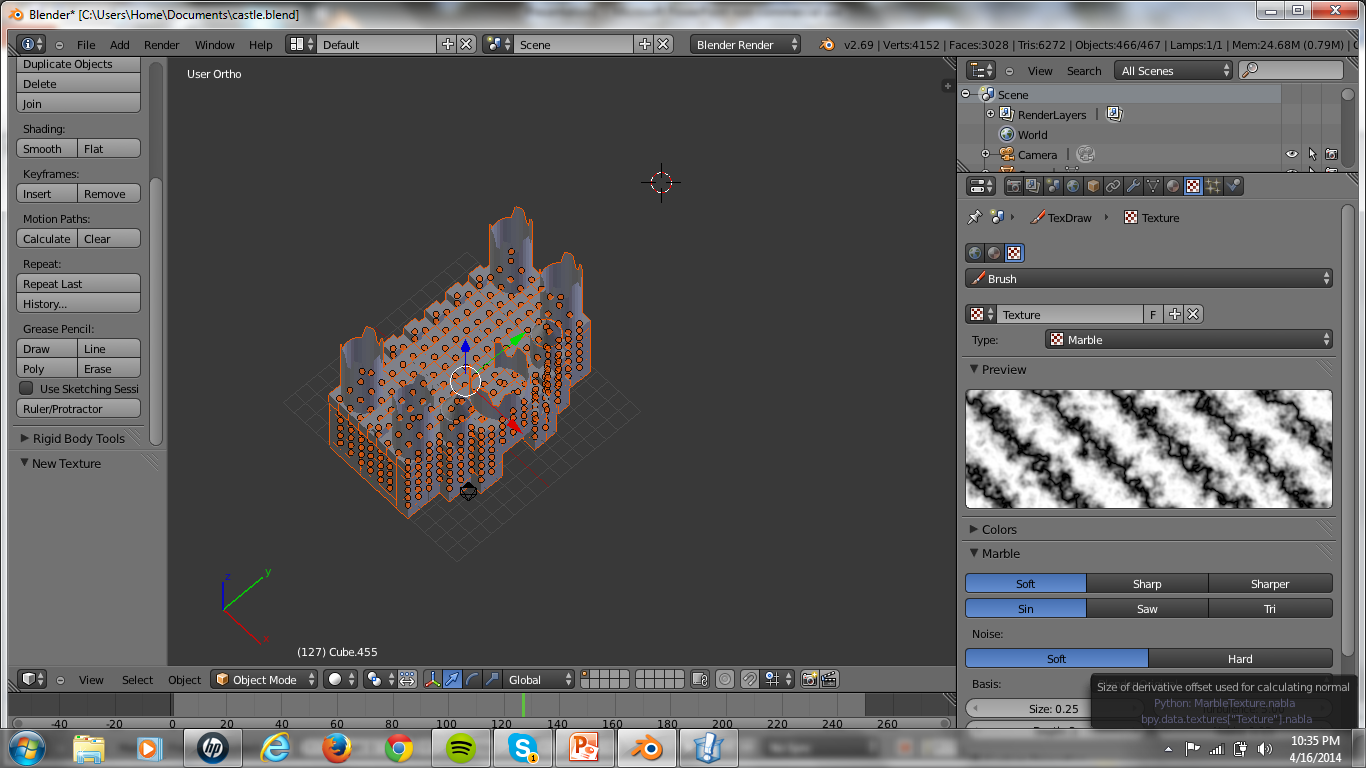Toggle Use Sketching Session checkbox
The height and width of the screenshot is (768, 1366).
pos(27,389)
